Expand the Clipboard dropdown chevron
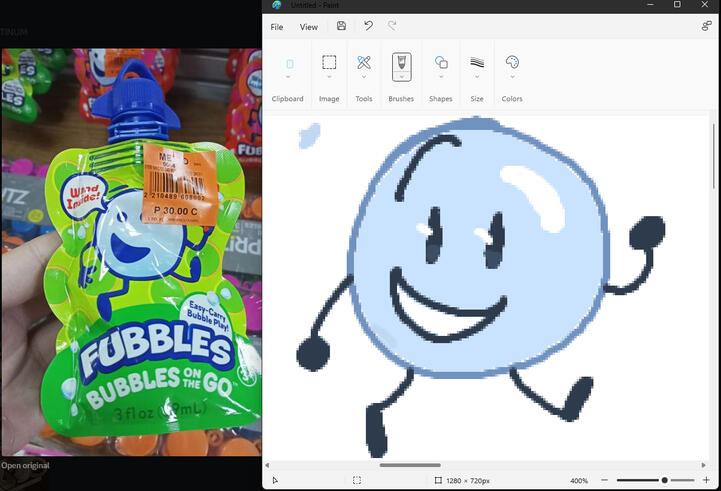 pos(289,77)
